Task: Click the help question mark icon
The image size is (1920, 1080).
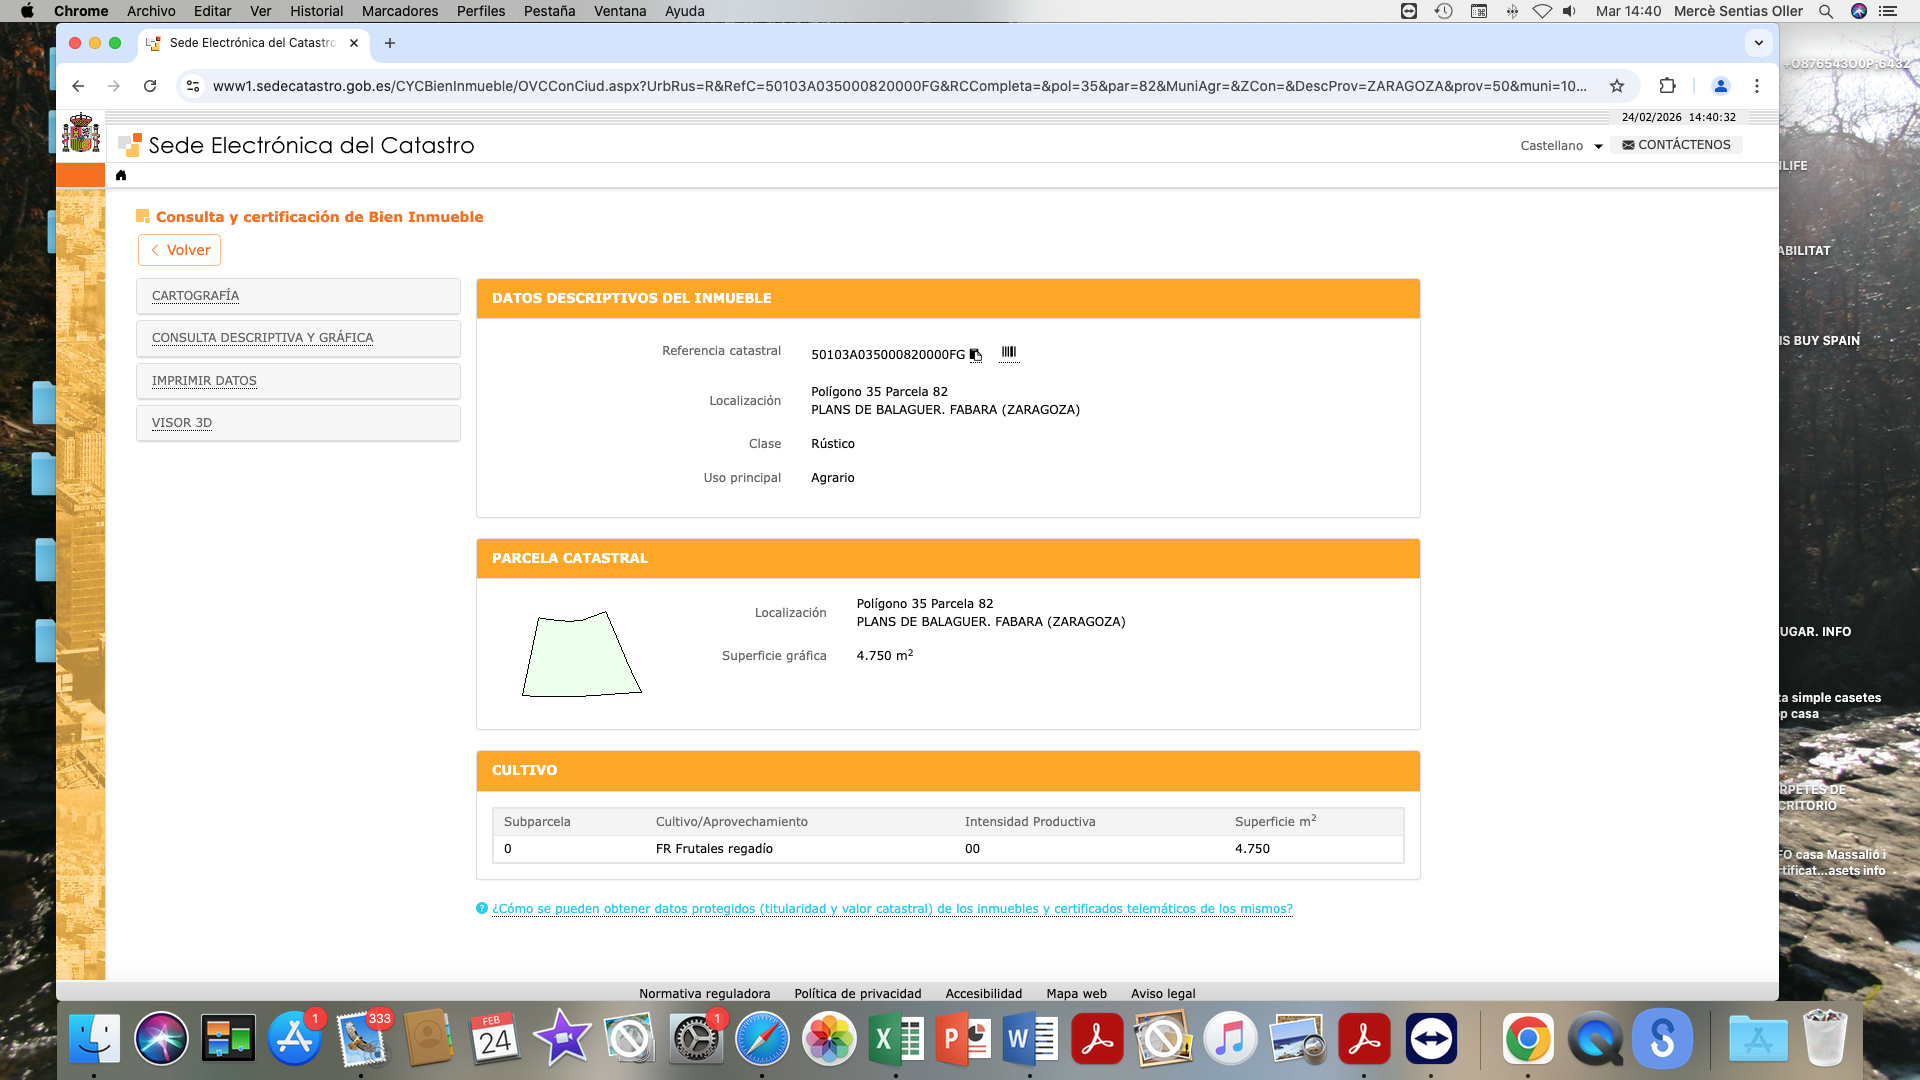Action: [x=482, y=908]
